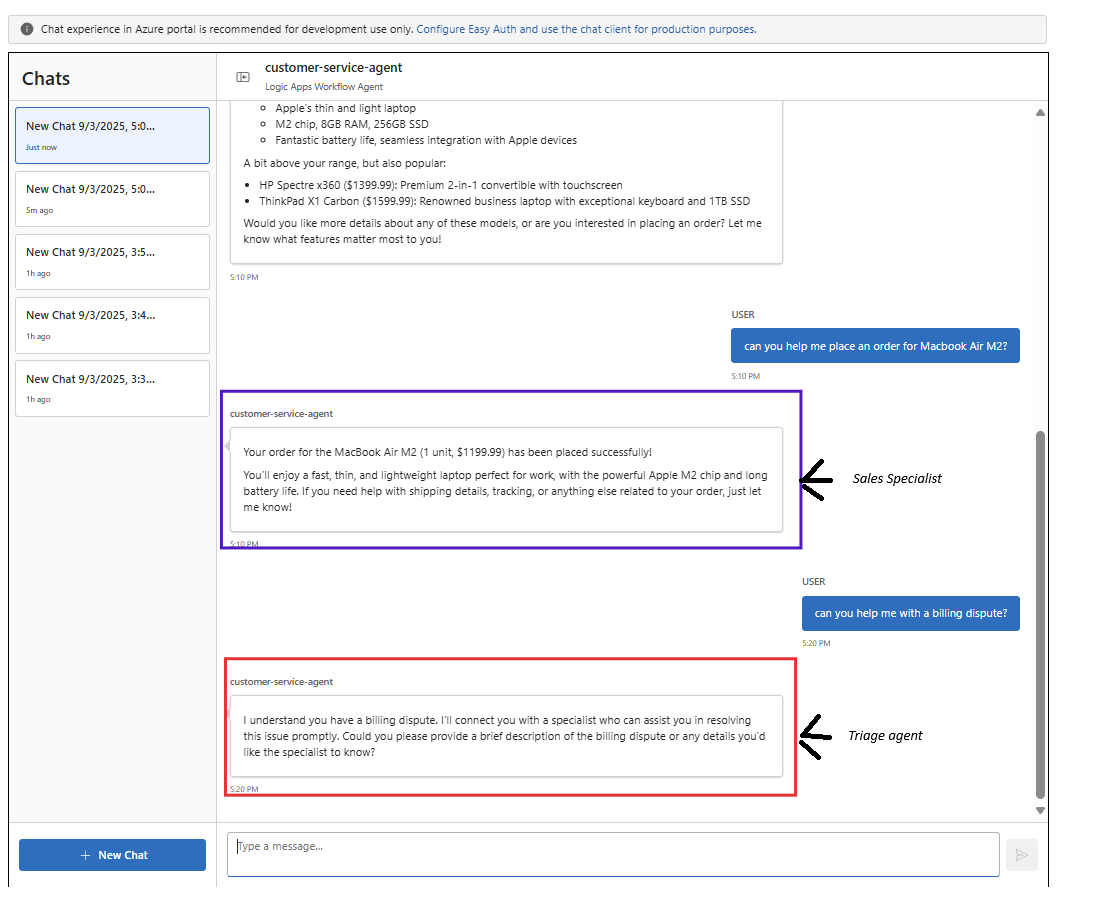Click the billing dispute user message bubble
Viewport: 1095px width, 897px height.
click(x=910, y=613)
